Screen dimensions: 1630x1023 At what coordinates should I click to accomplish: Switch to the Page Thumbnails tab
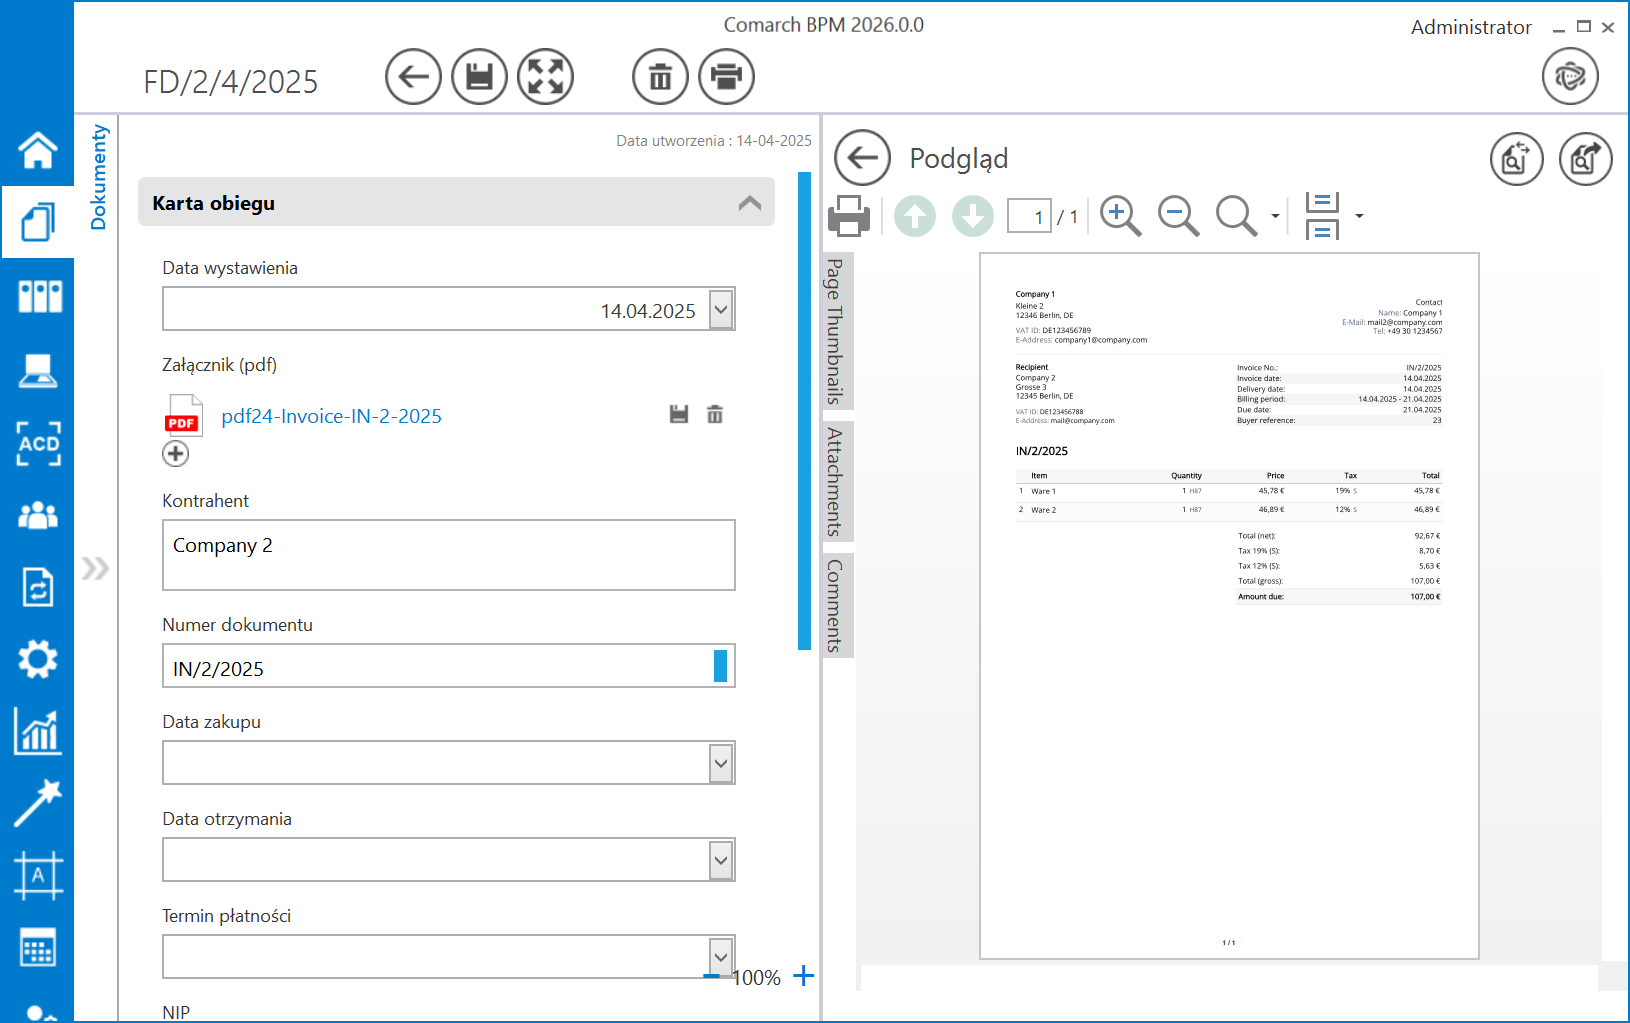tap(835, 331)
